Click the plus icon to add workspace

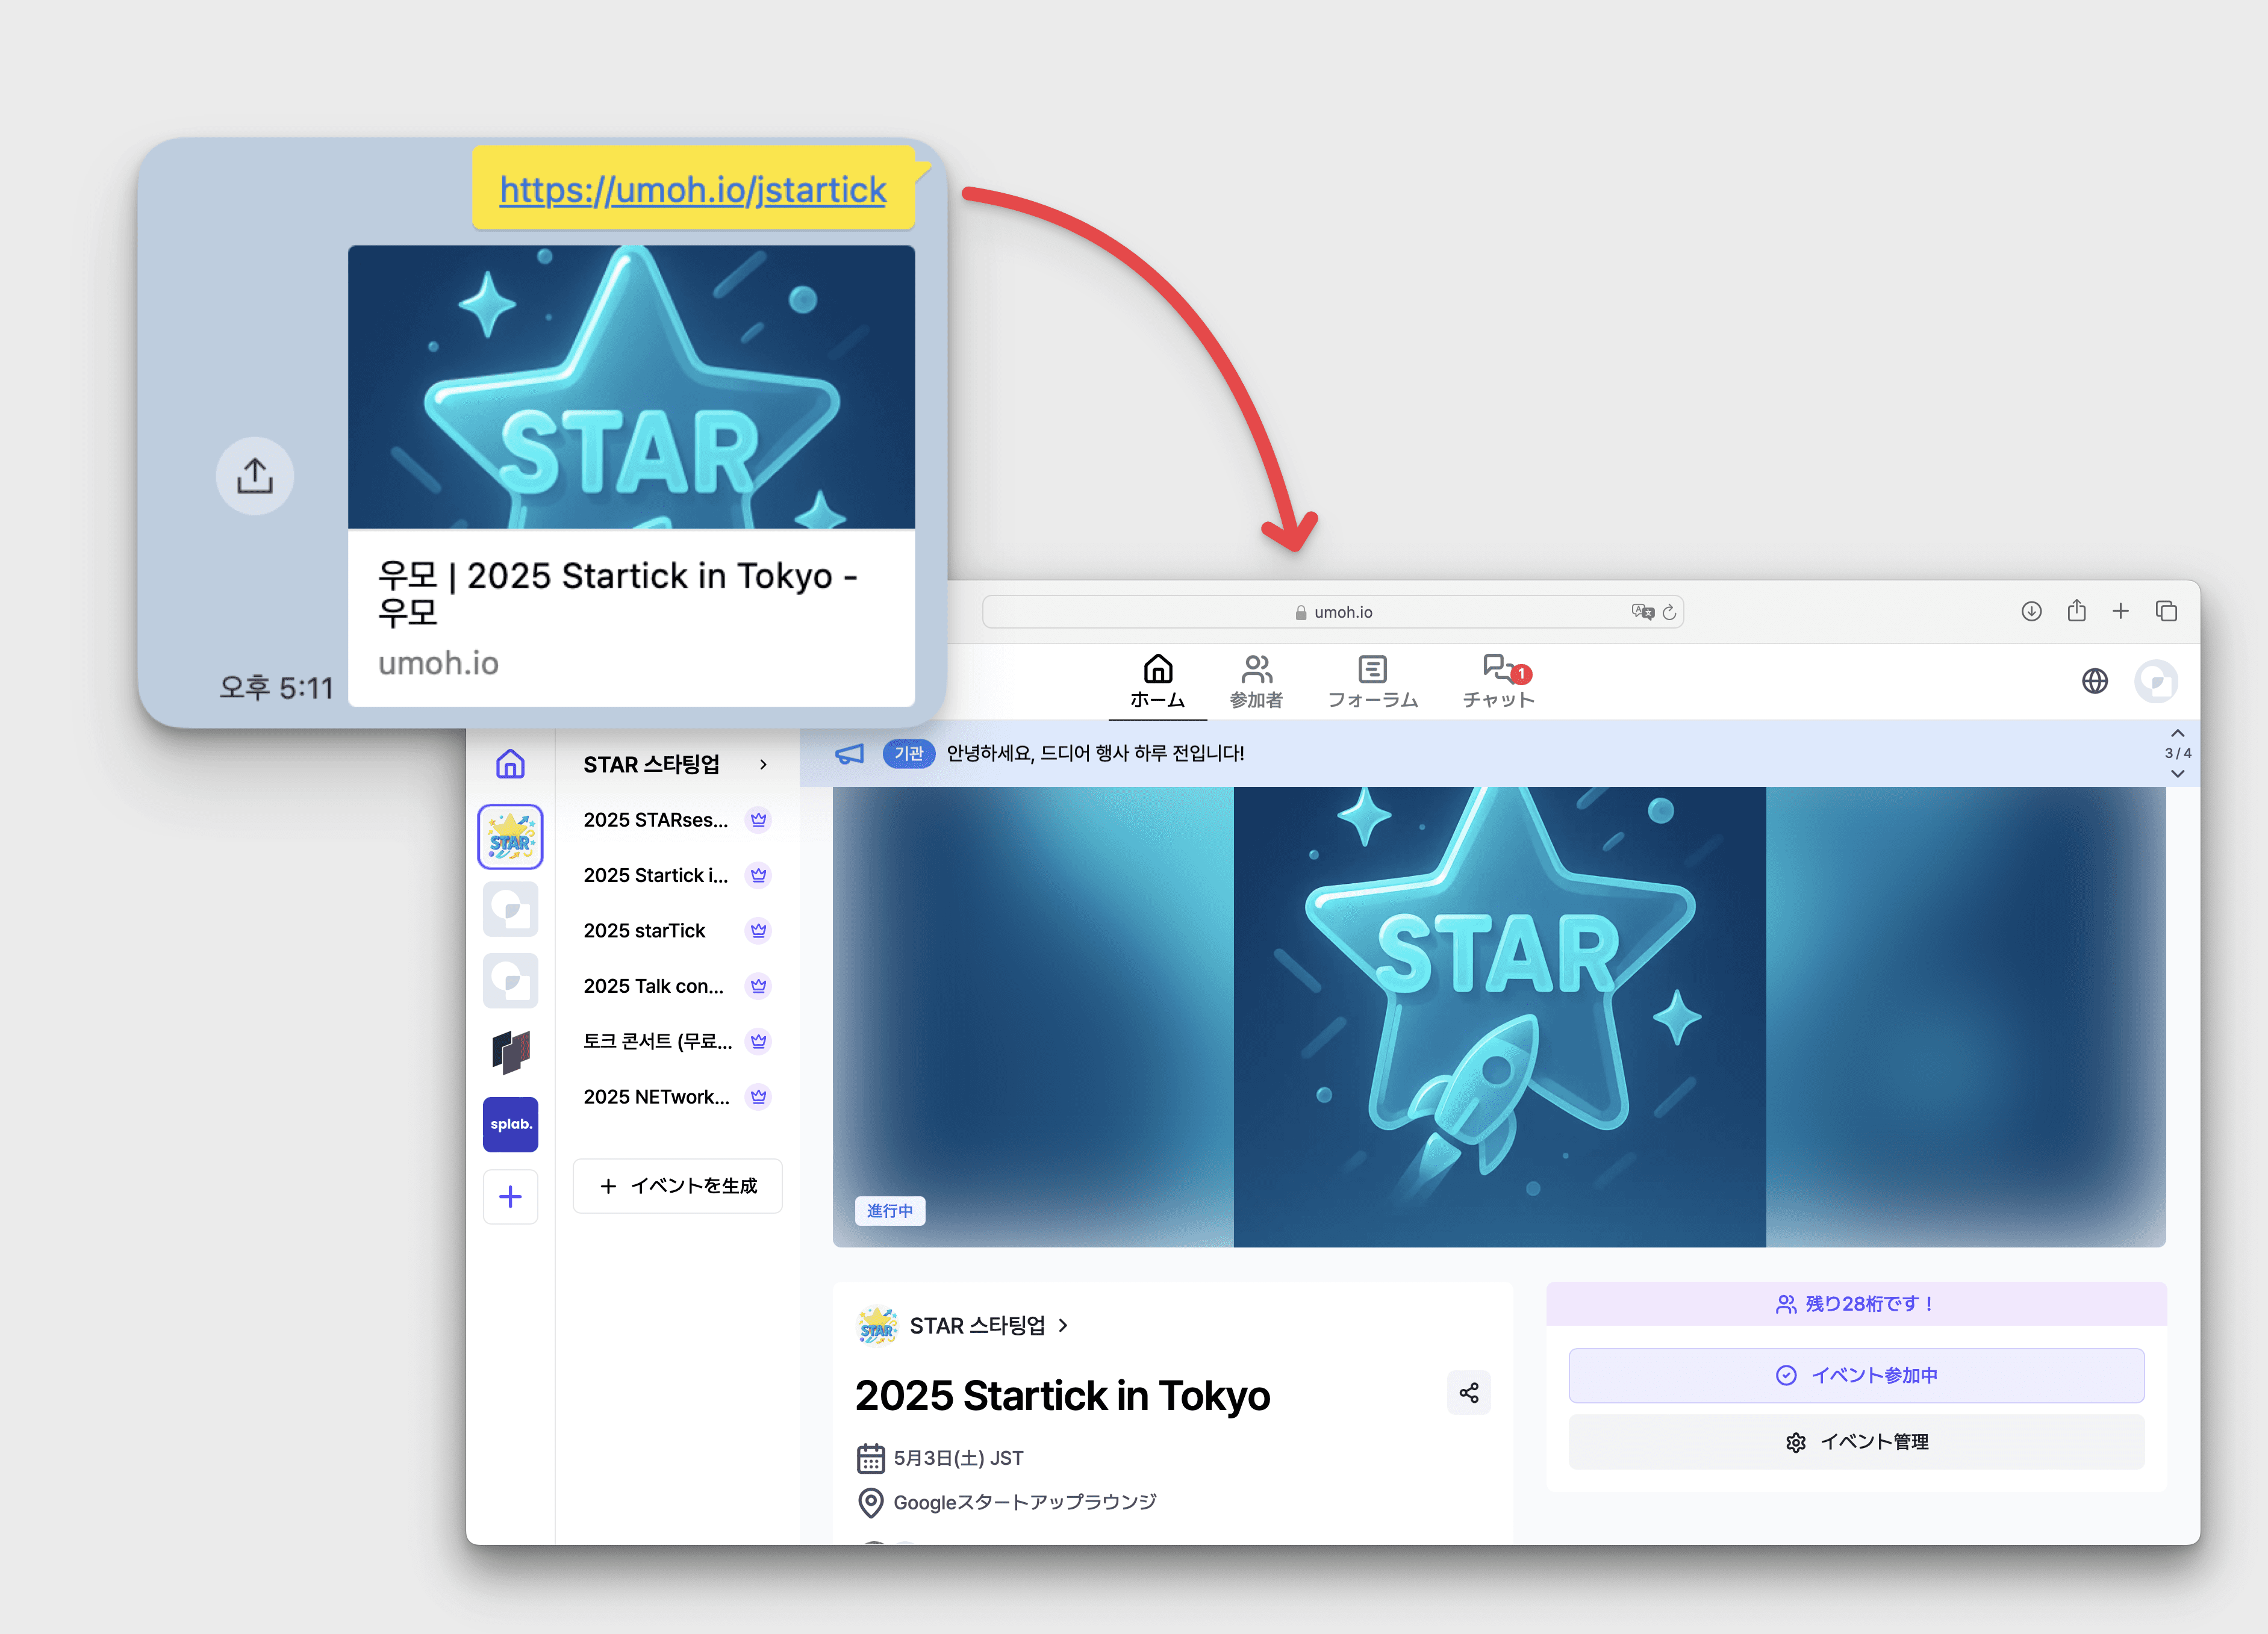(x=510, y=1197)
